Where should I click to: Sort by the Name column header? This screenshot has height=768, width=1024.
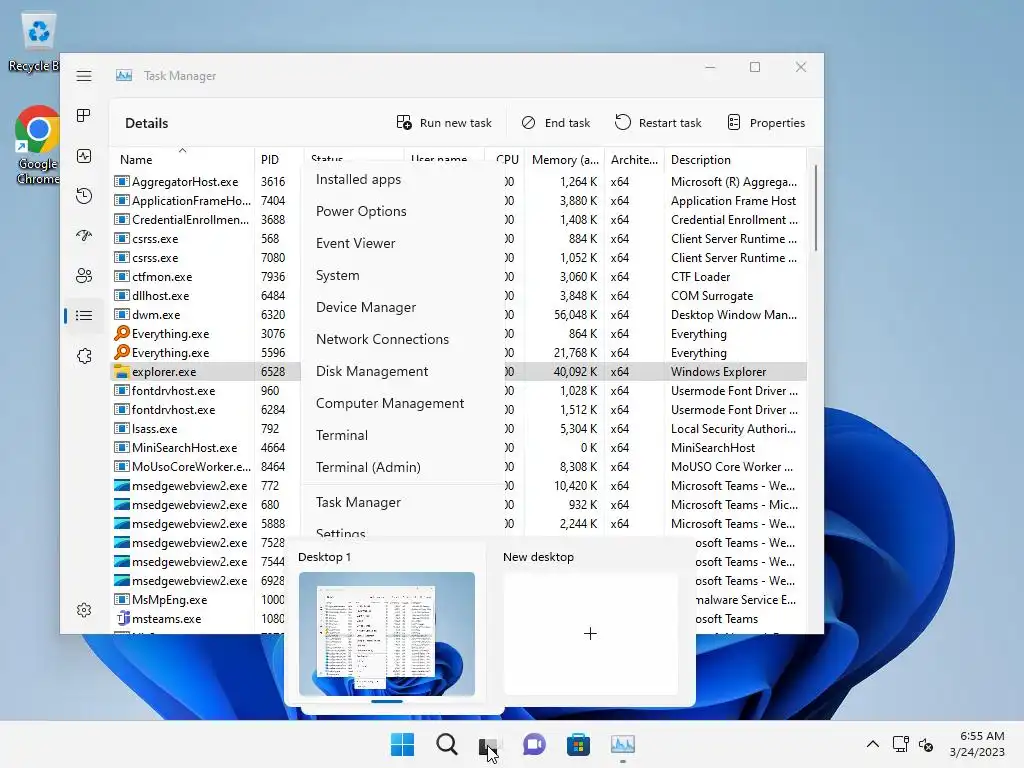[x=182, y=159]
